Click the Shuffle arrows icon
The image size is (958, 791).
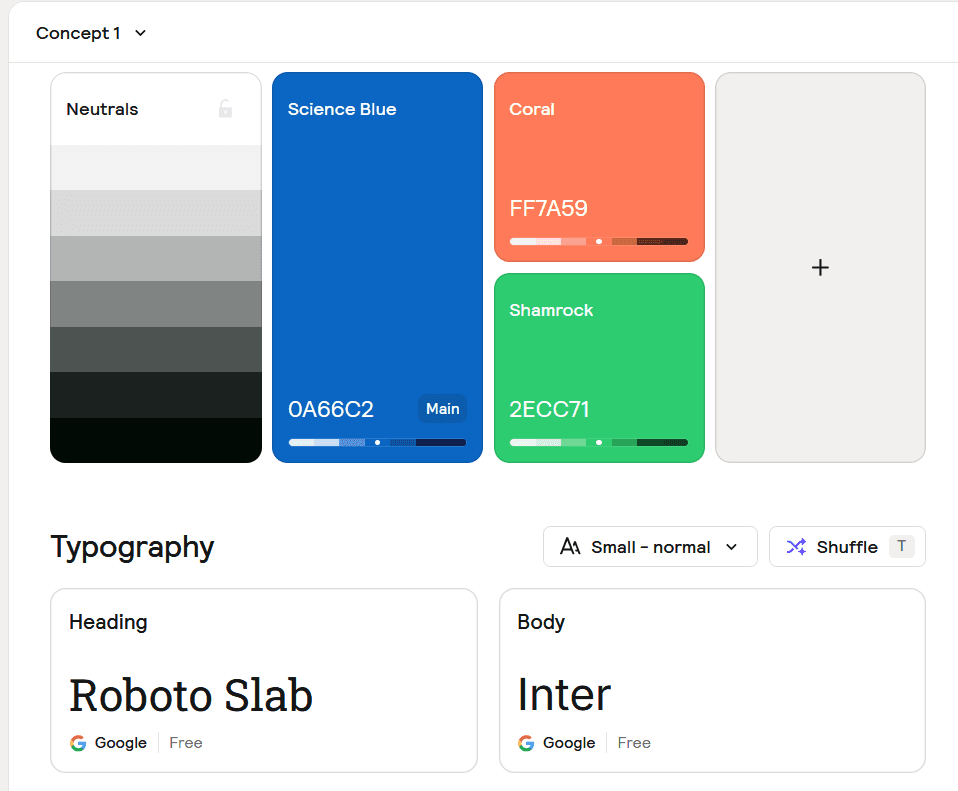pos(796,547)
